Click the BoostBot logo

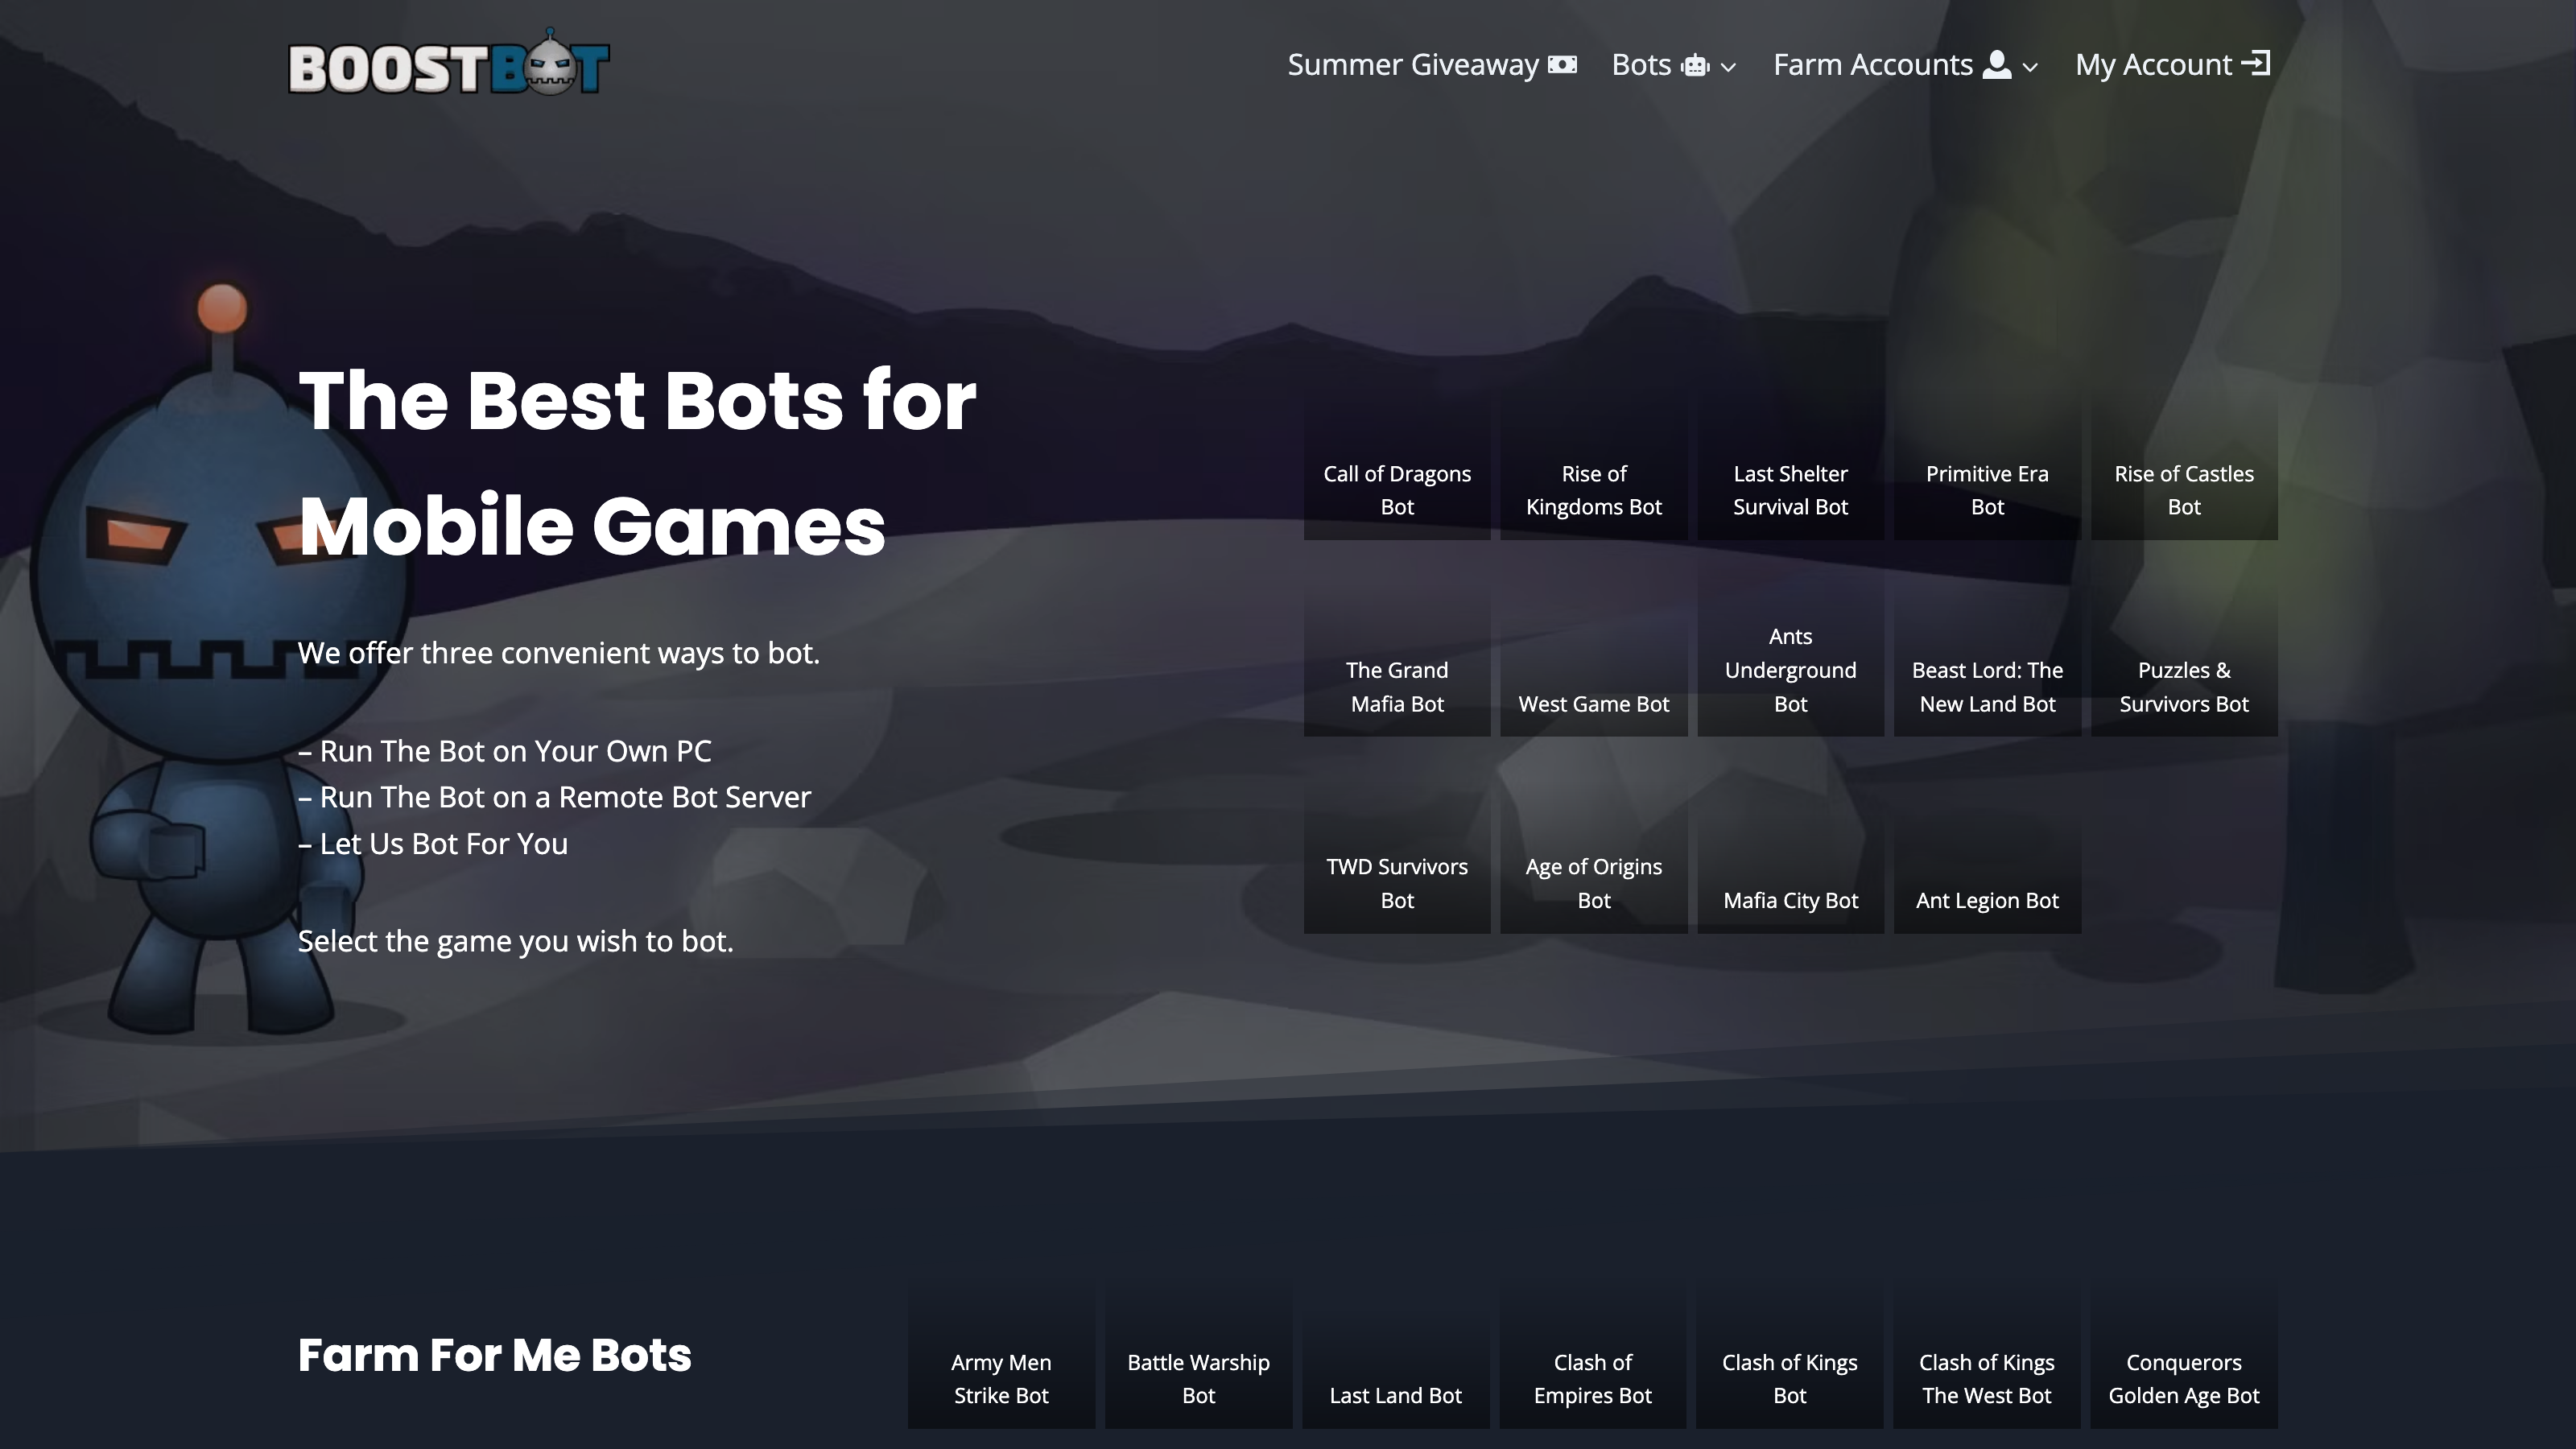click(x=449, y=63)
